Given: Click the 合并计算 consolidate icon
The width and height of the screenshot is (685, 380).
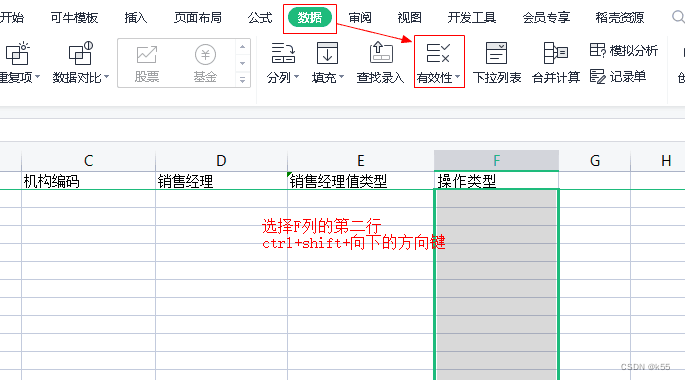Looking at the screenshot, I should click(x=556, y=53).
